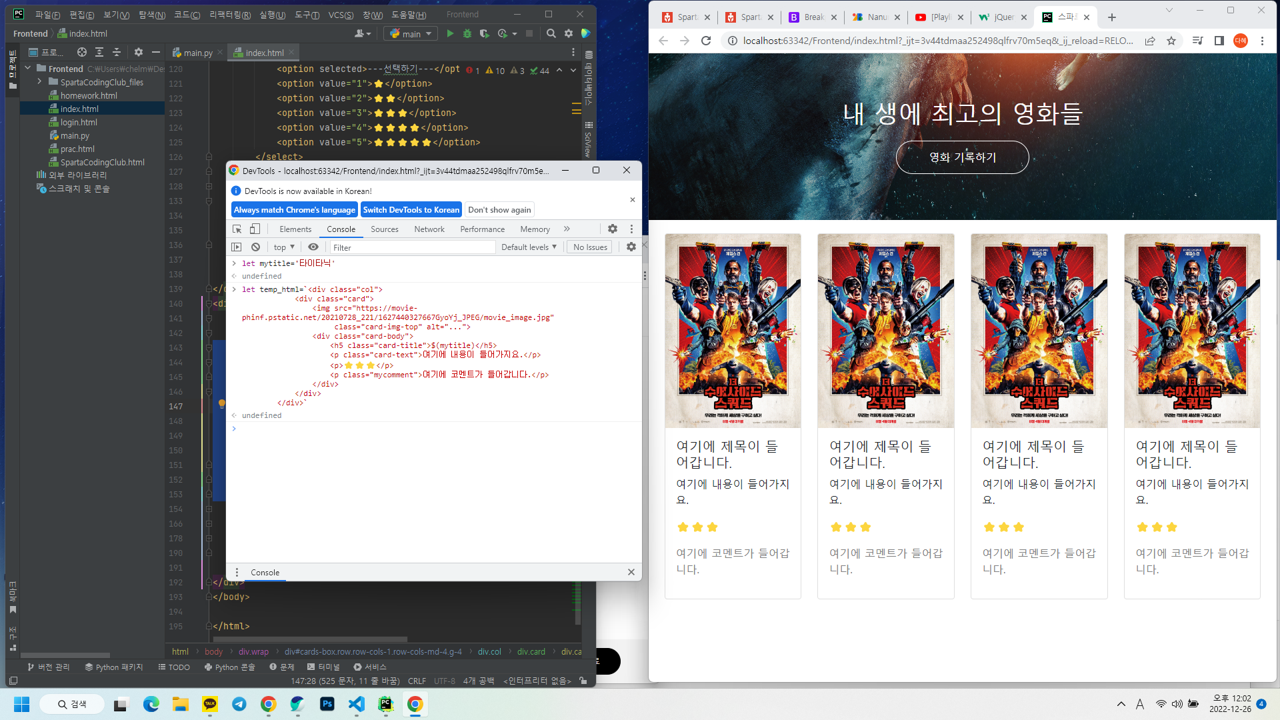Open the Python 콘솔 tool window
This screenshot has height=720, width=1280.
coord(229,667)
